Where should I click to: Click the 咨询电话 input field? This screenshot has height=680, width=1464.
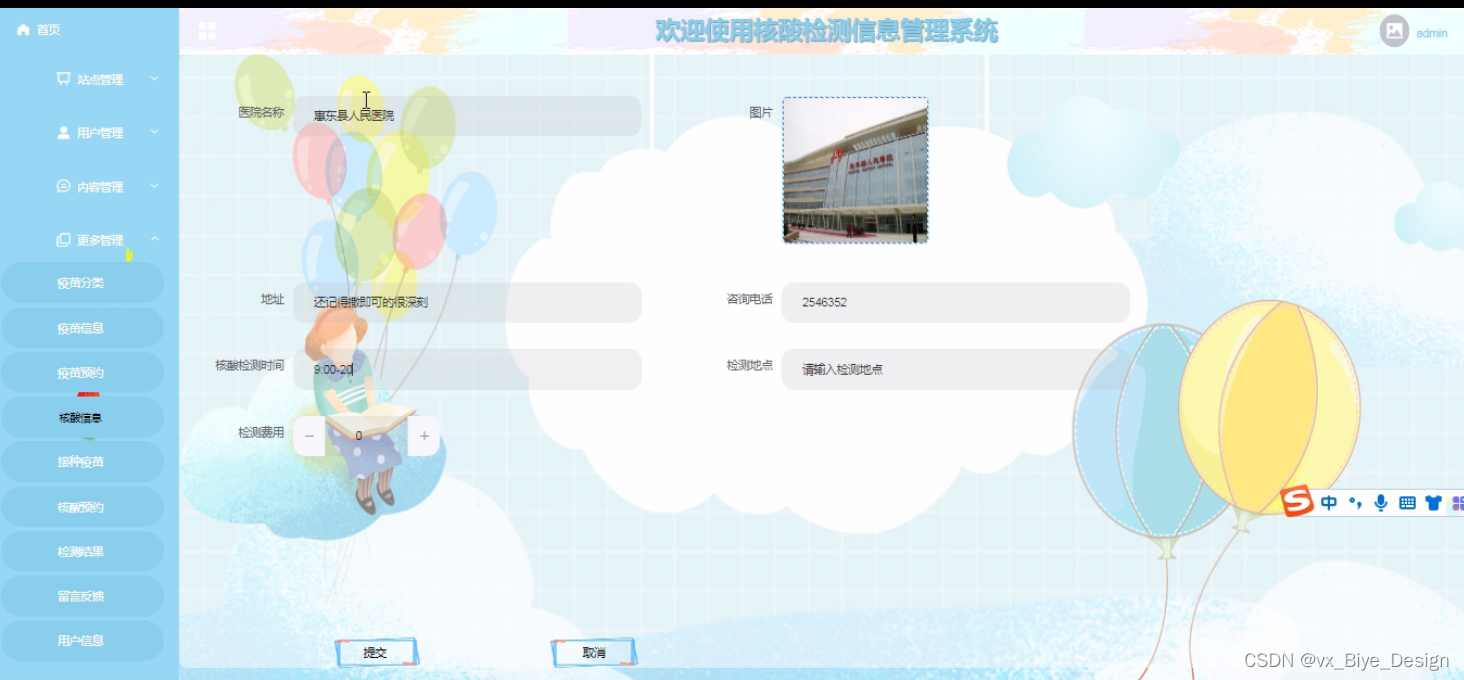[956, 302]
